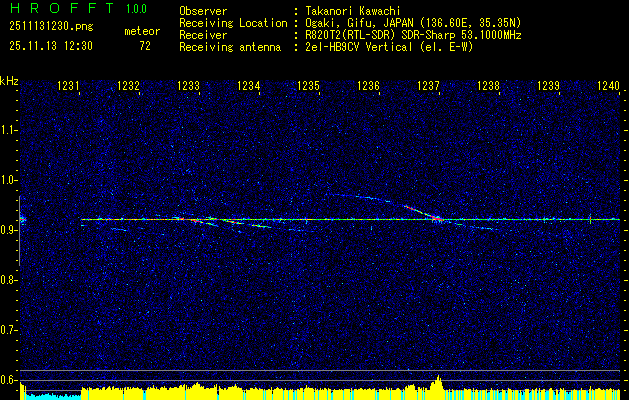Click the 1235 time marker
629x400 pixels.
click(x=308, y=85)
